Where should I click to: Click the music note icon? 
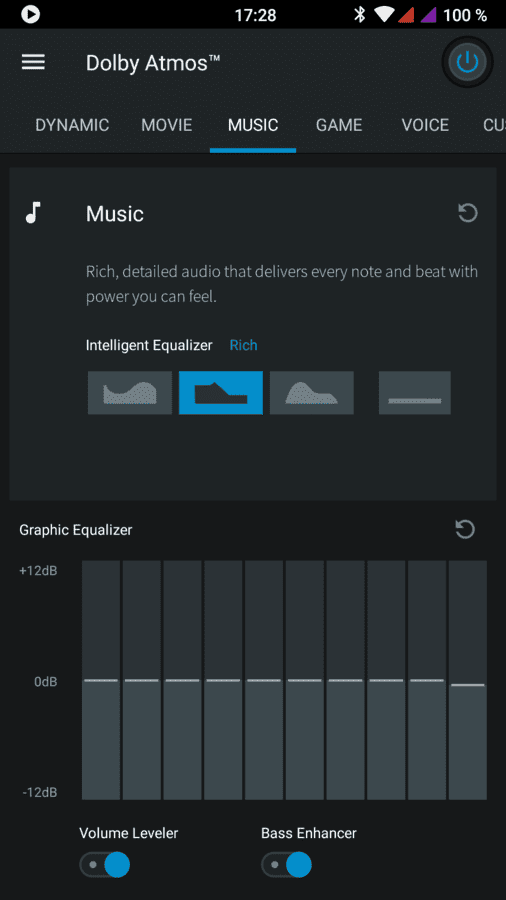click(x=33, y=212)
